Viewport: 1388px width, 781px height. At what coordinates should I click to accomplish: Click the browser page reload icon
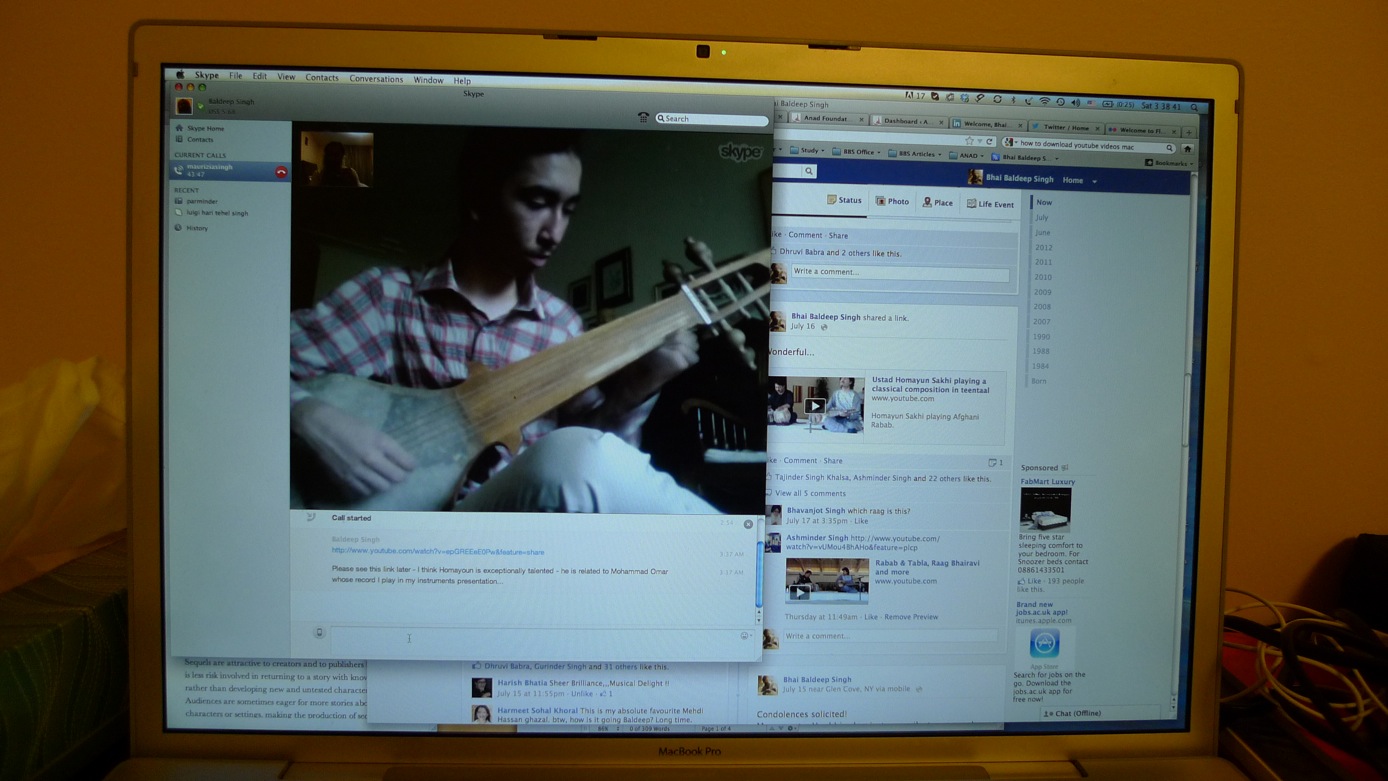click(990, 142)
